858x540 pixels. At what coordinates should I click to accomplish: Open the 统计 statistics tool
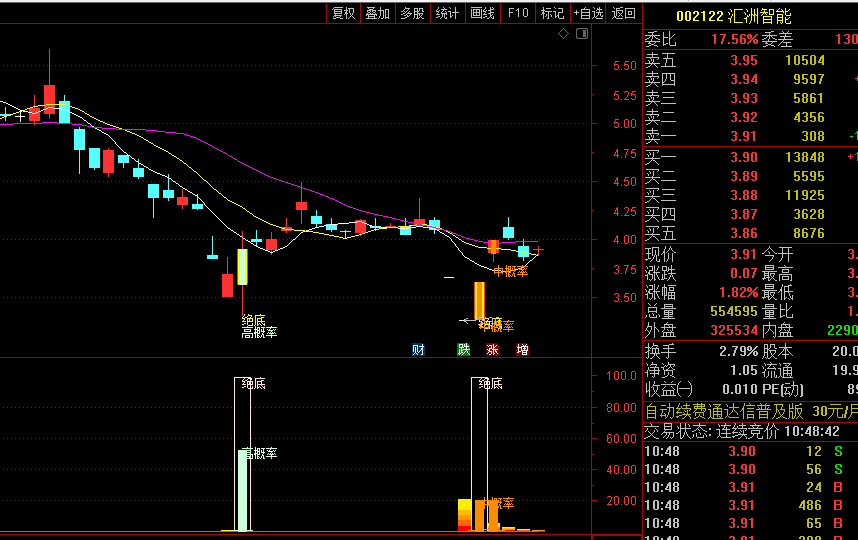(447, 13)
